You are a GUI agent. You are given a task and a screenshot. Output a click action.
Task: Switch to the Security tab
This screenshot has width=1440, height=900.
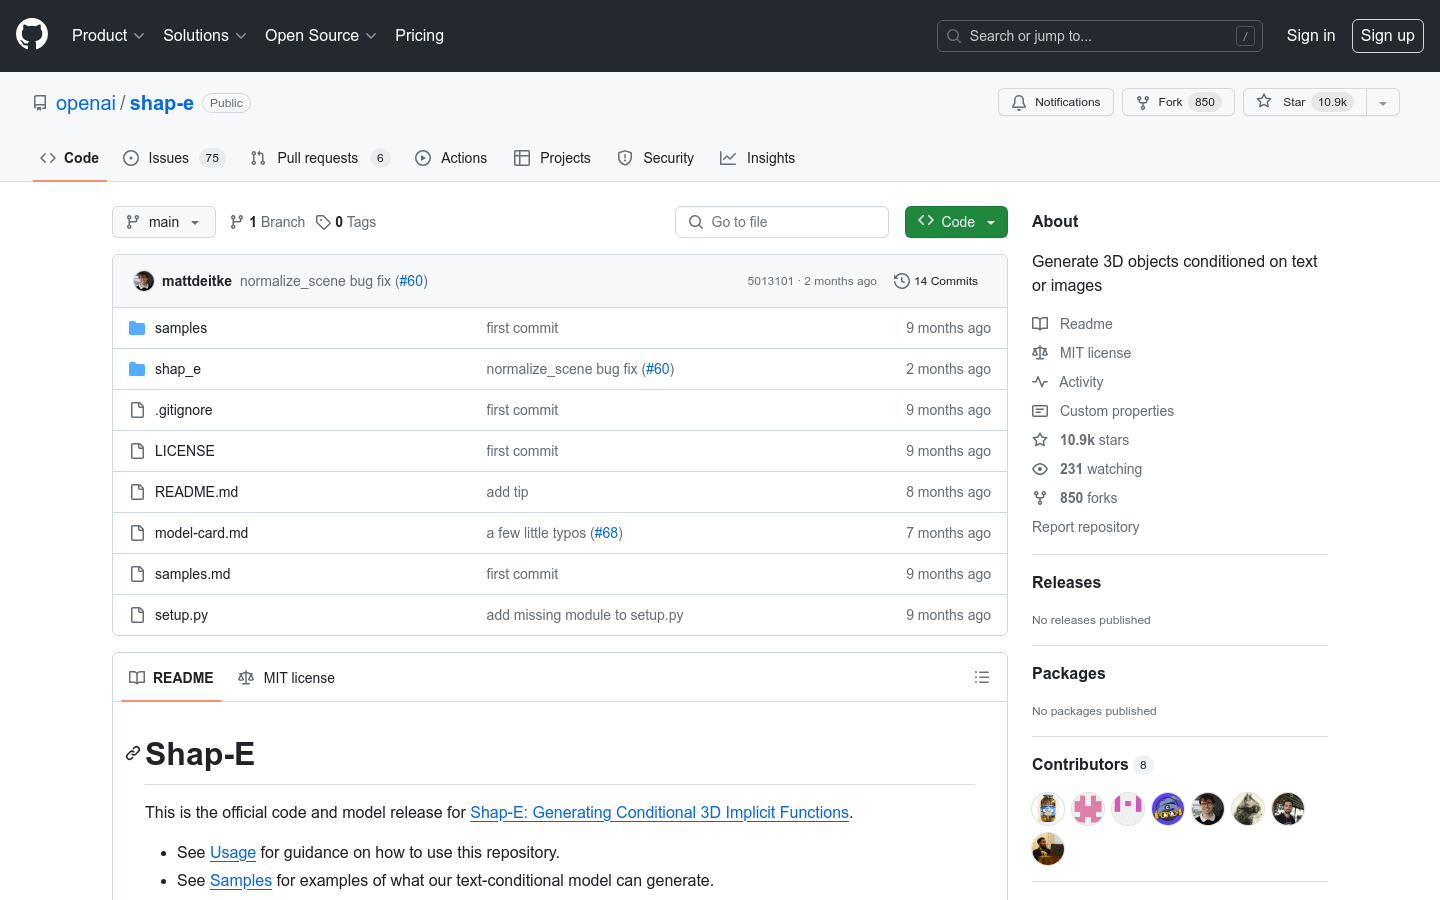click(x=656, y=158)
